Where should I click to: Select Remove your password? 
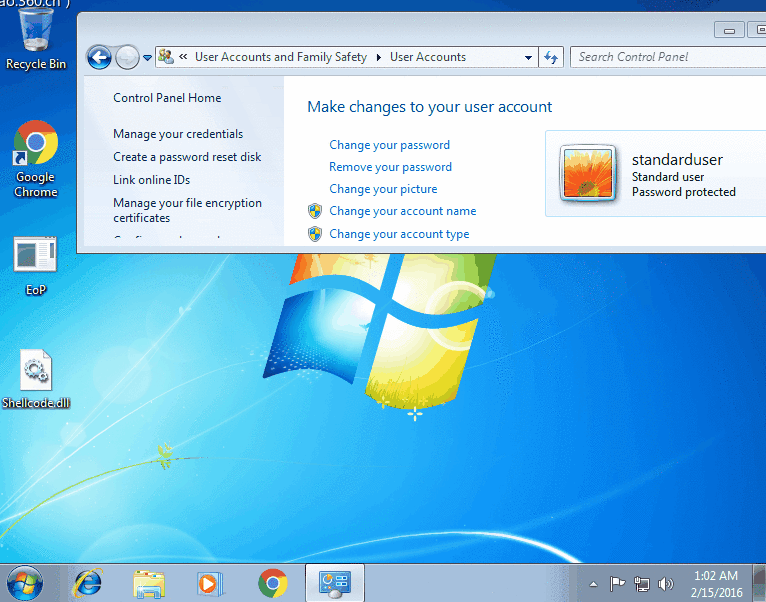click(x=390, y=167)
